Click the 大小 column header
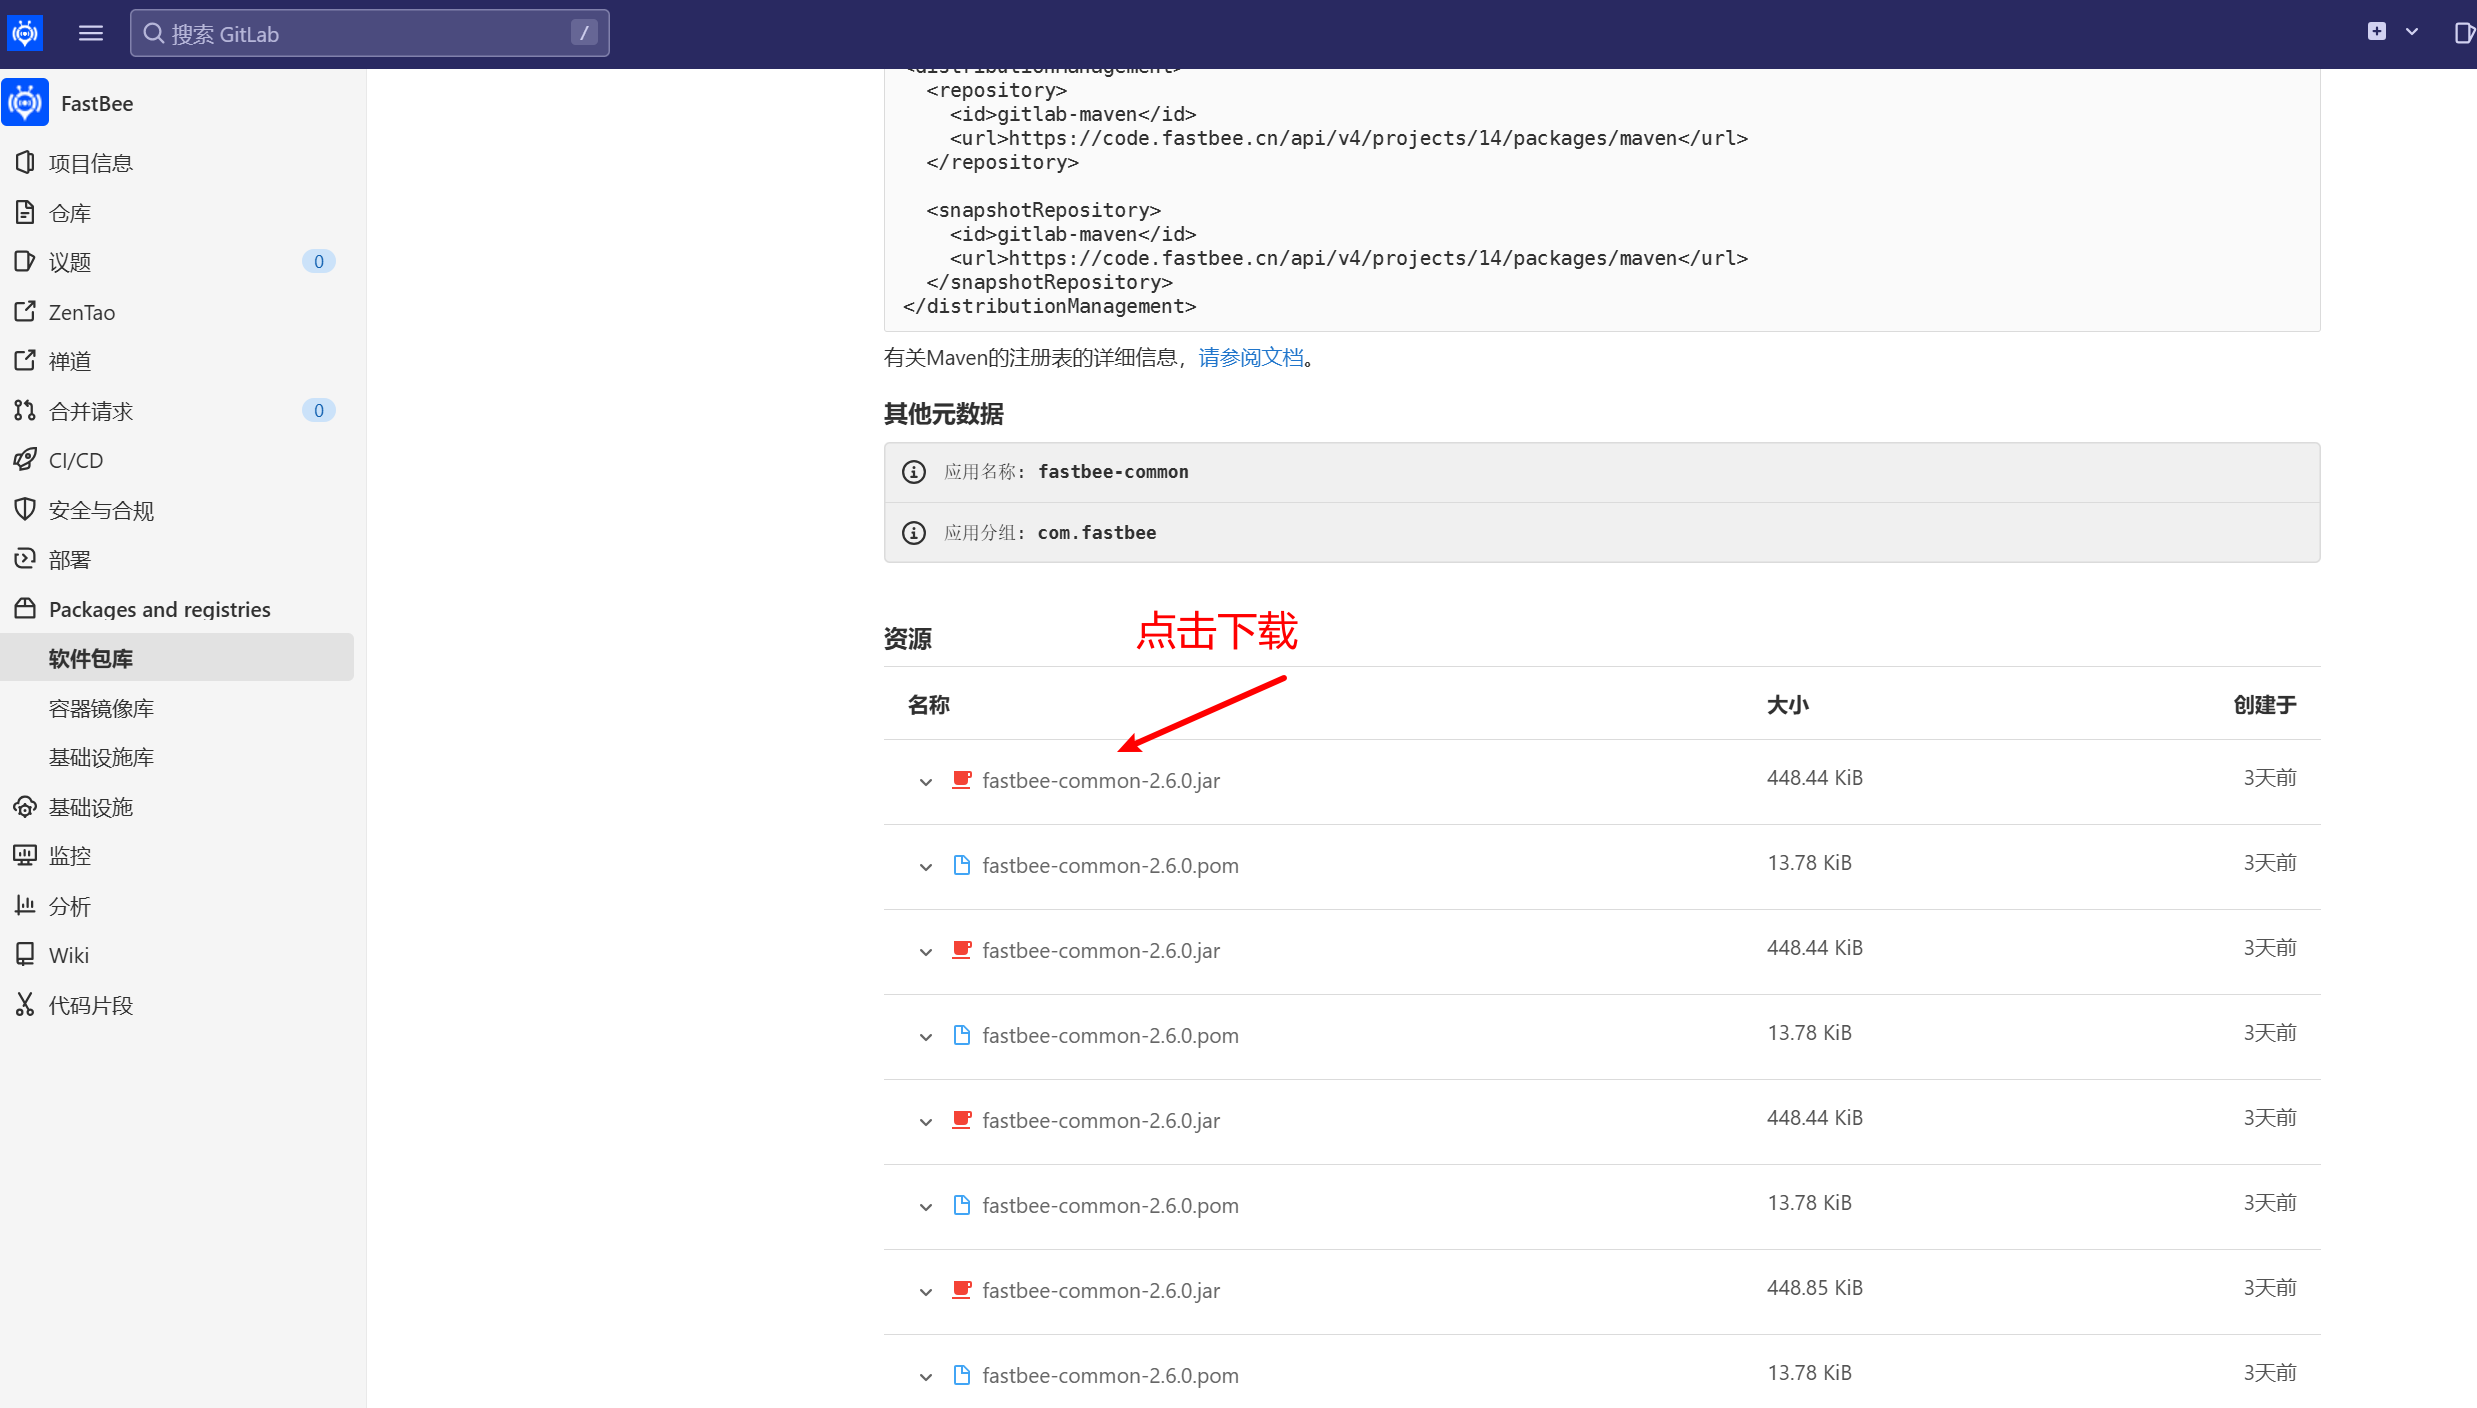2477x1408 pixels. click(x=1787, y=705)
